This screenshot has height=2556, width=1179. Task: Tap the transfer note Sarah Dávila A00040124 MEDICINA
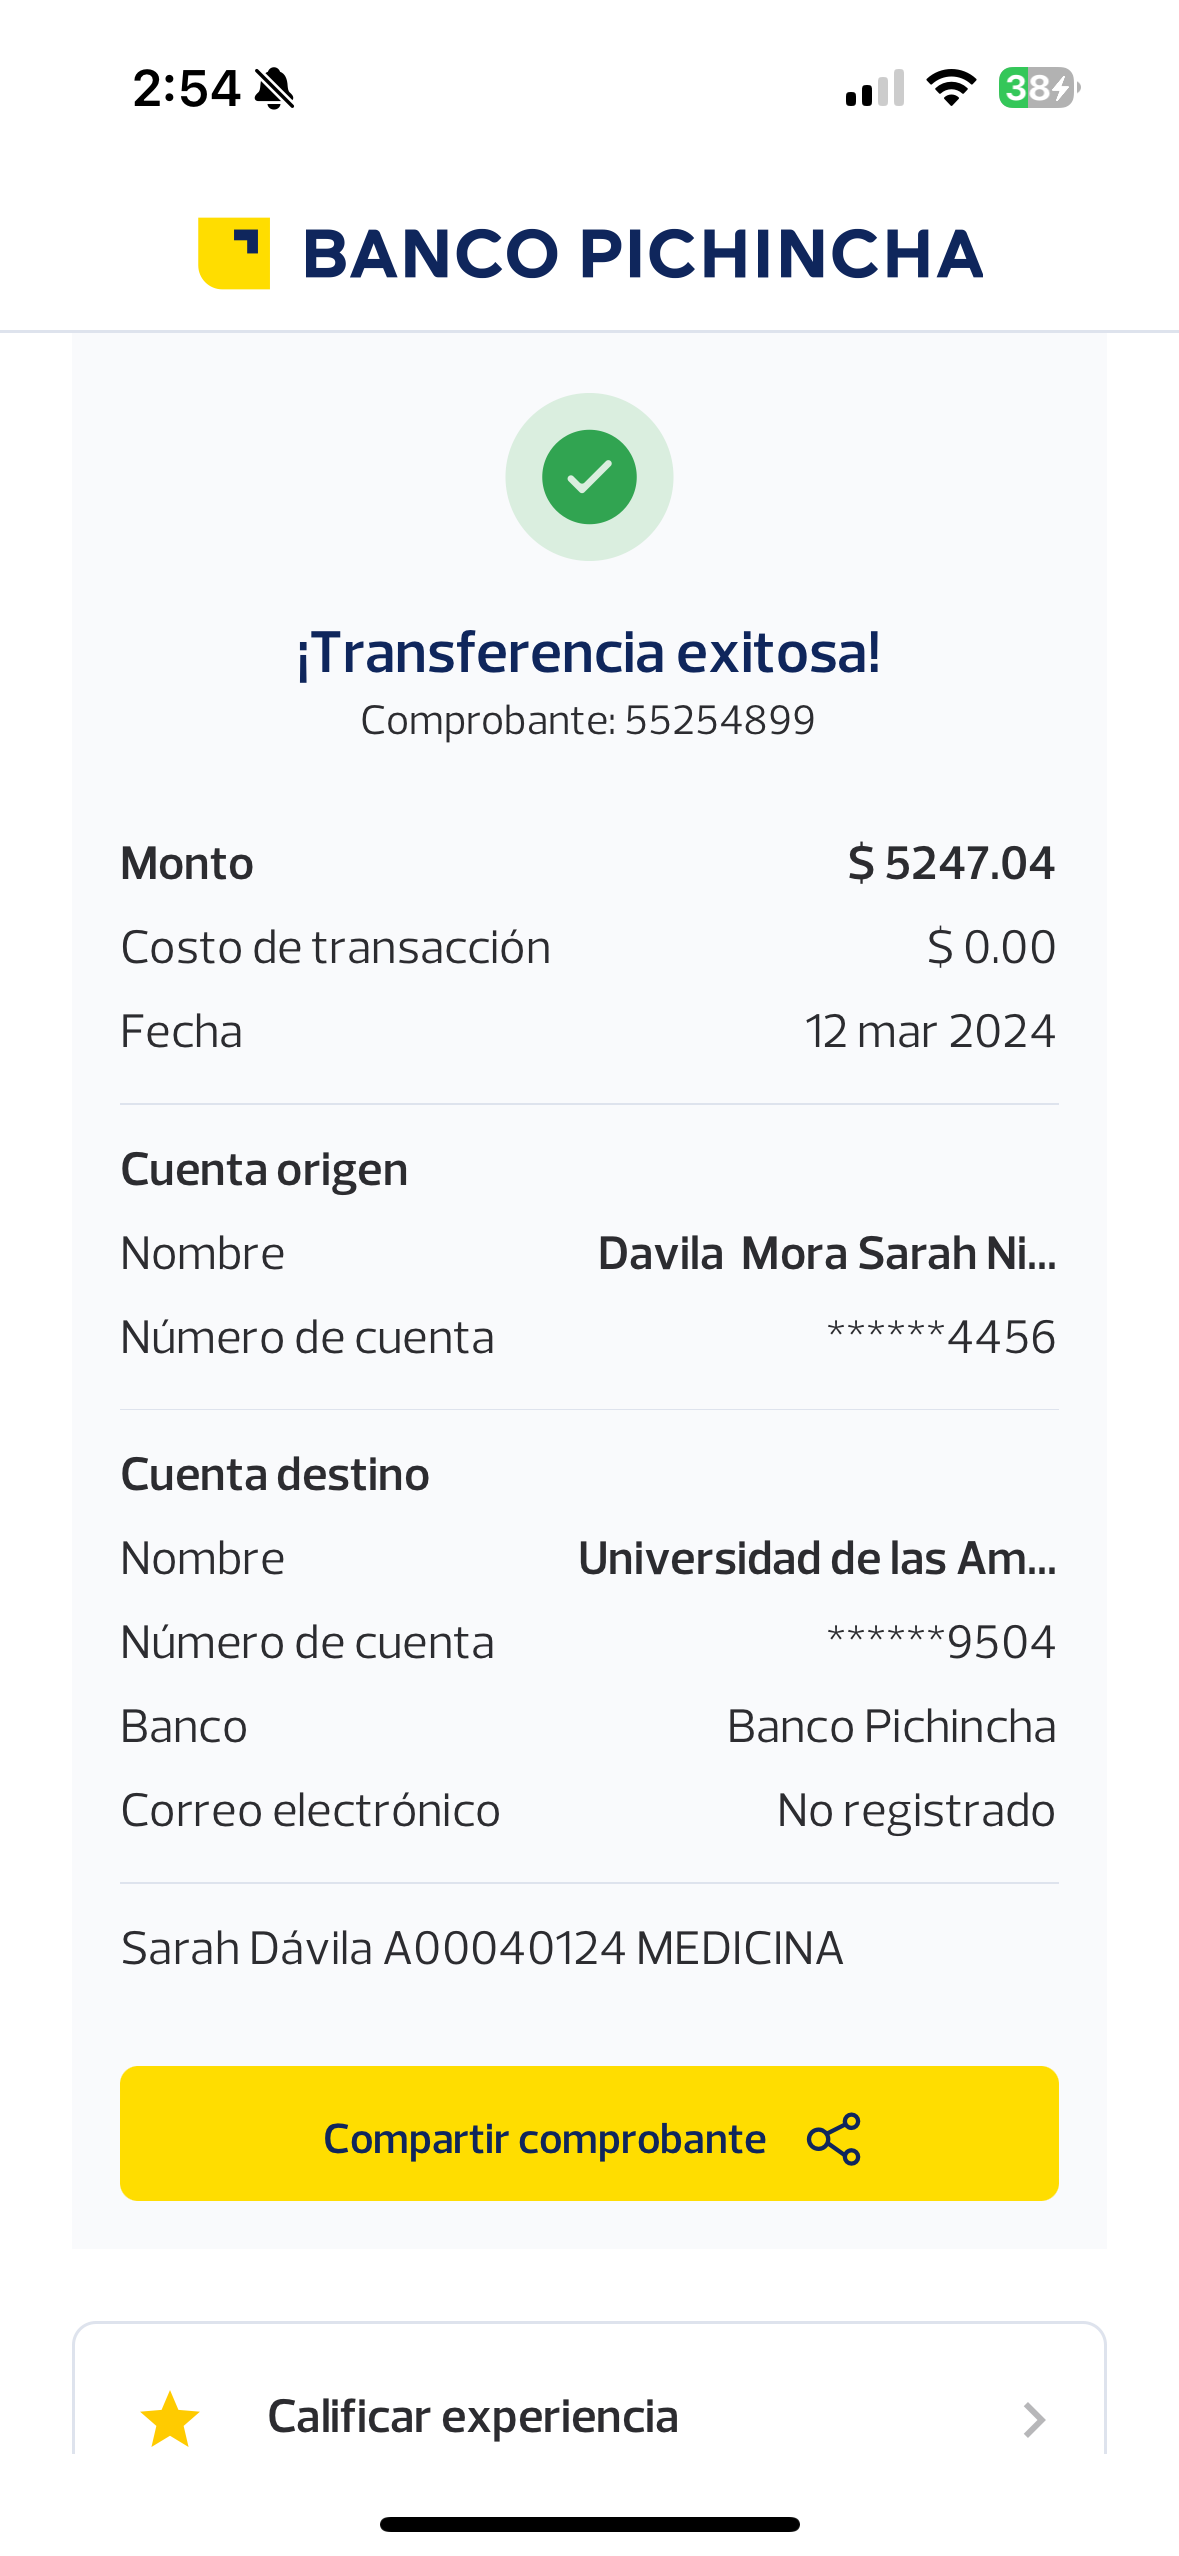pyautogui.click(x=482, y=1948)
